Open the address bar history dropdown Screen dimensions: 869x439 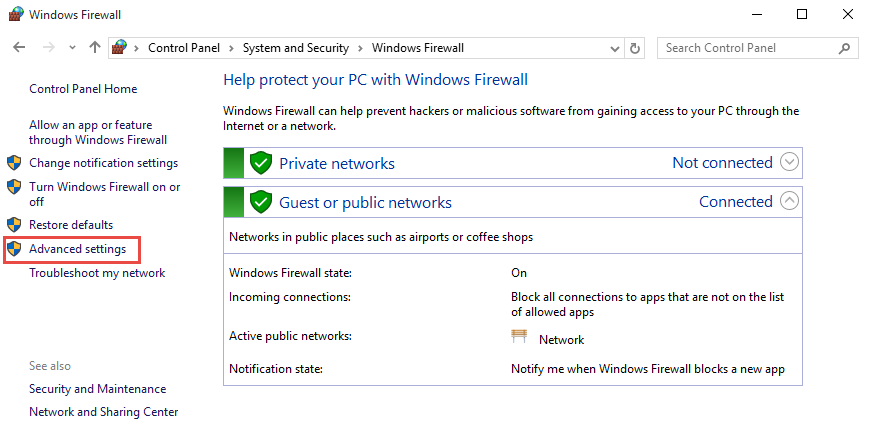click(615, 49)
